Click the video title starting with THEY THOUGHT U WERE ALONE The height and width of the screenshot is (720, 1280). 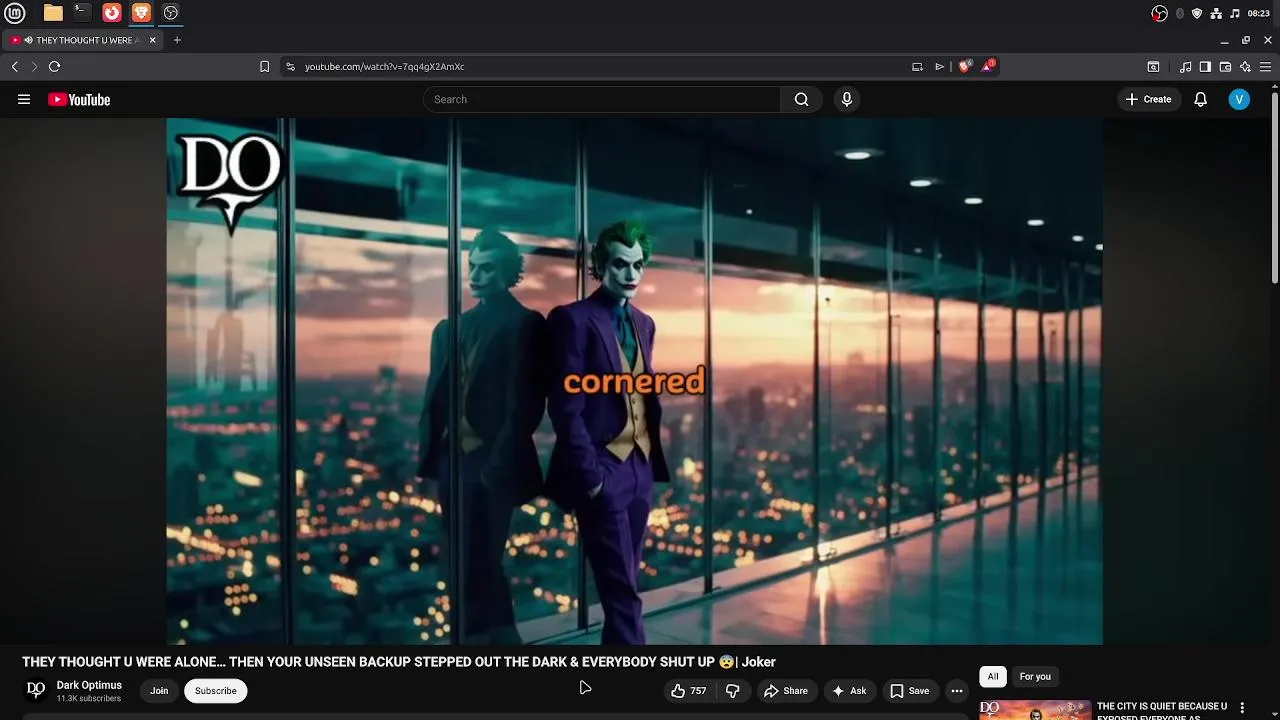(x=399, y=662)
